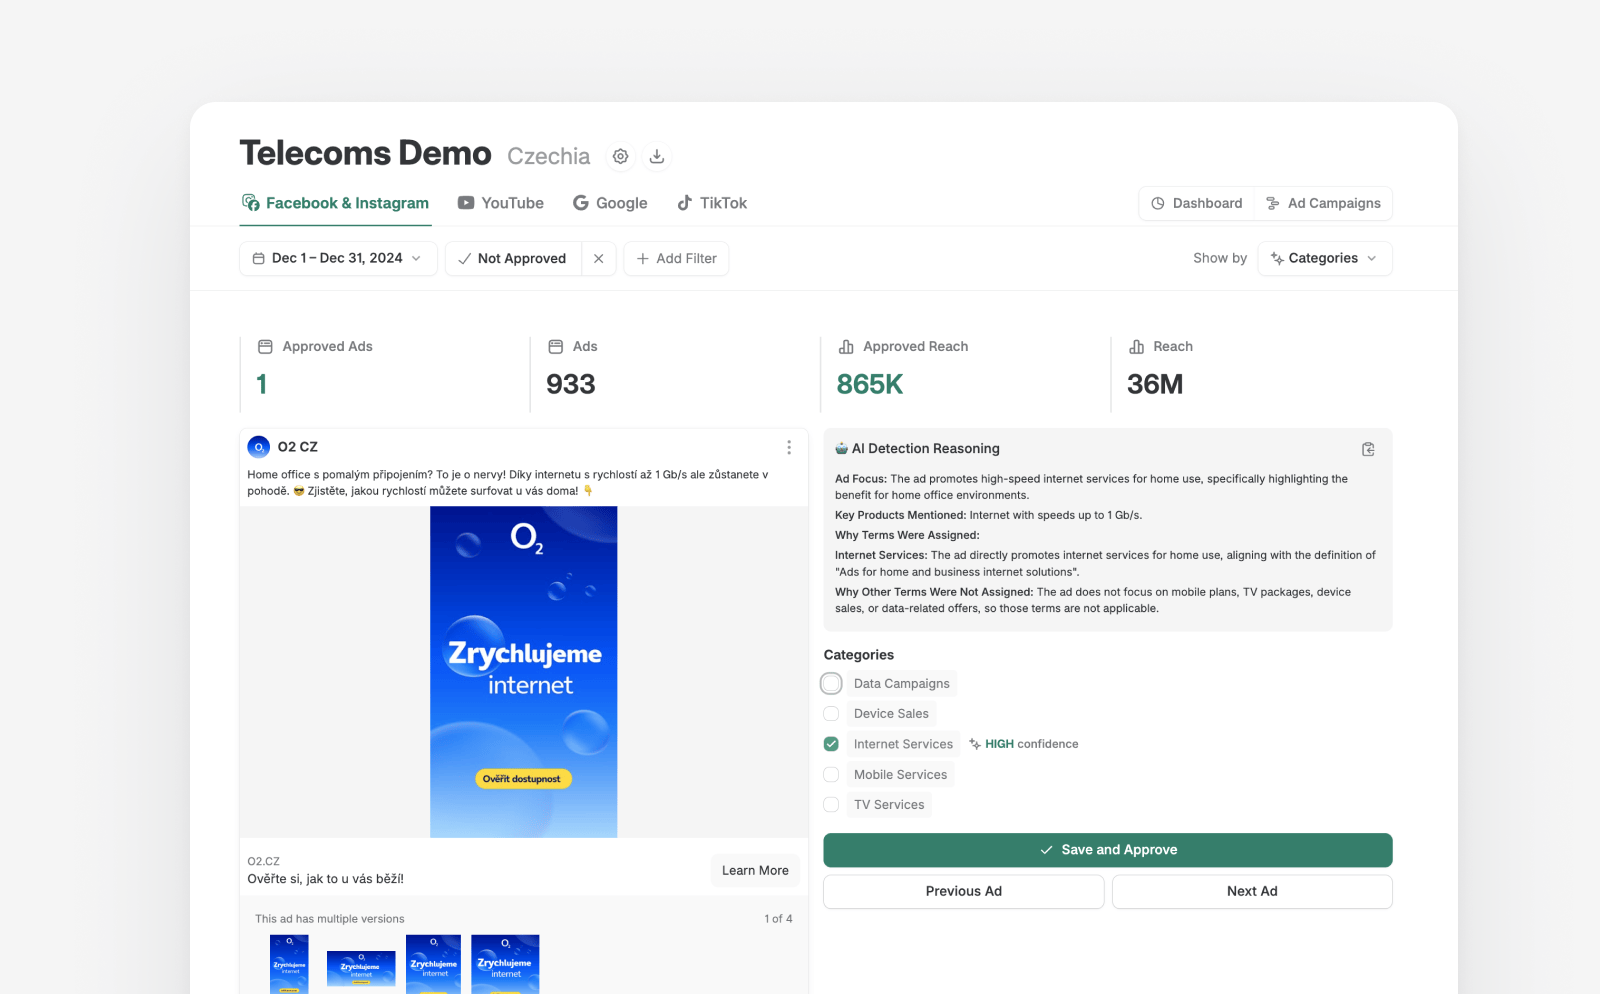Click the AI Detection Reasoning robot icon
Viewport: 1600px width, 994px height.
tap(842, 448)
